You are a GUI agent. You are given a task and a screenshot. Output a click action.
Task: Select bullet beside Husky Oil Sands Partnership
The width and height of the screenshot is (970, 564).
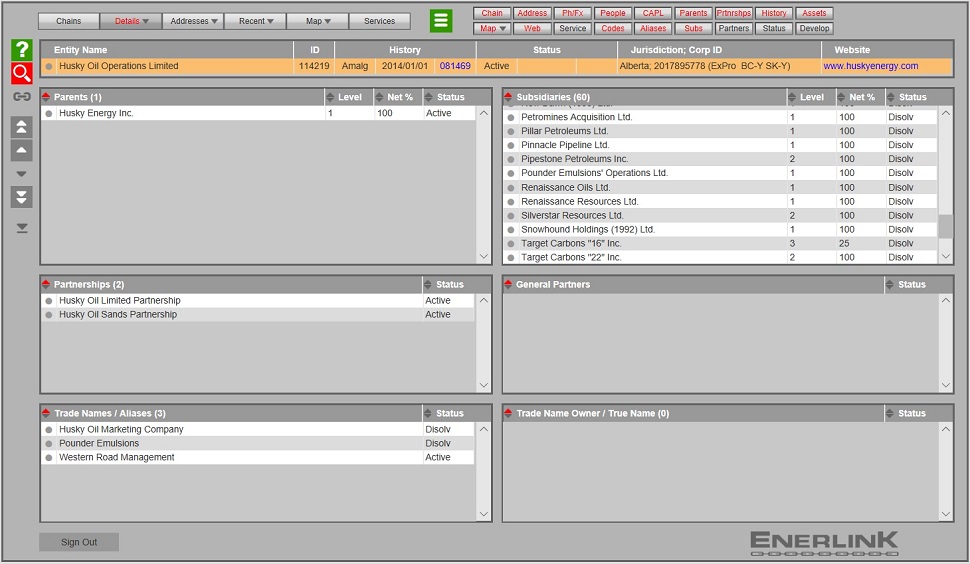(49, 315)
